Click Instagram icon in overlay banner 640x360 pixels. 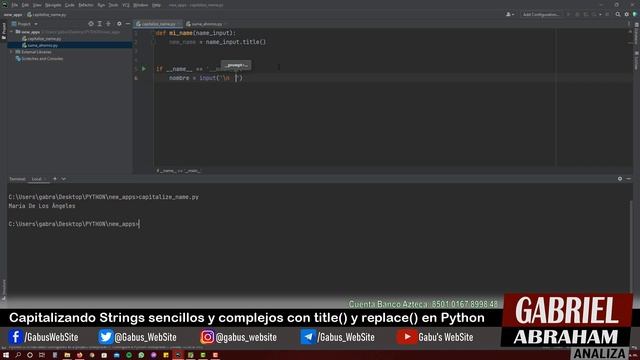click(x=207, y=337)
